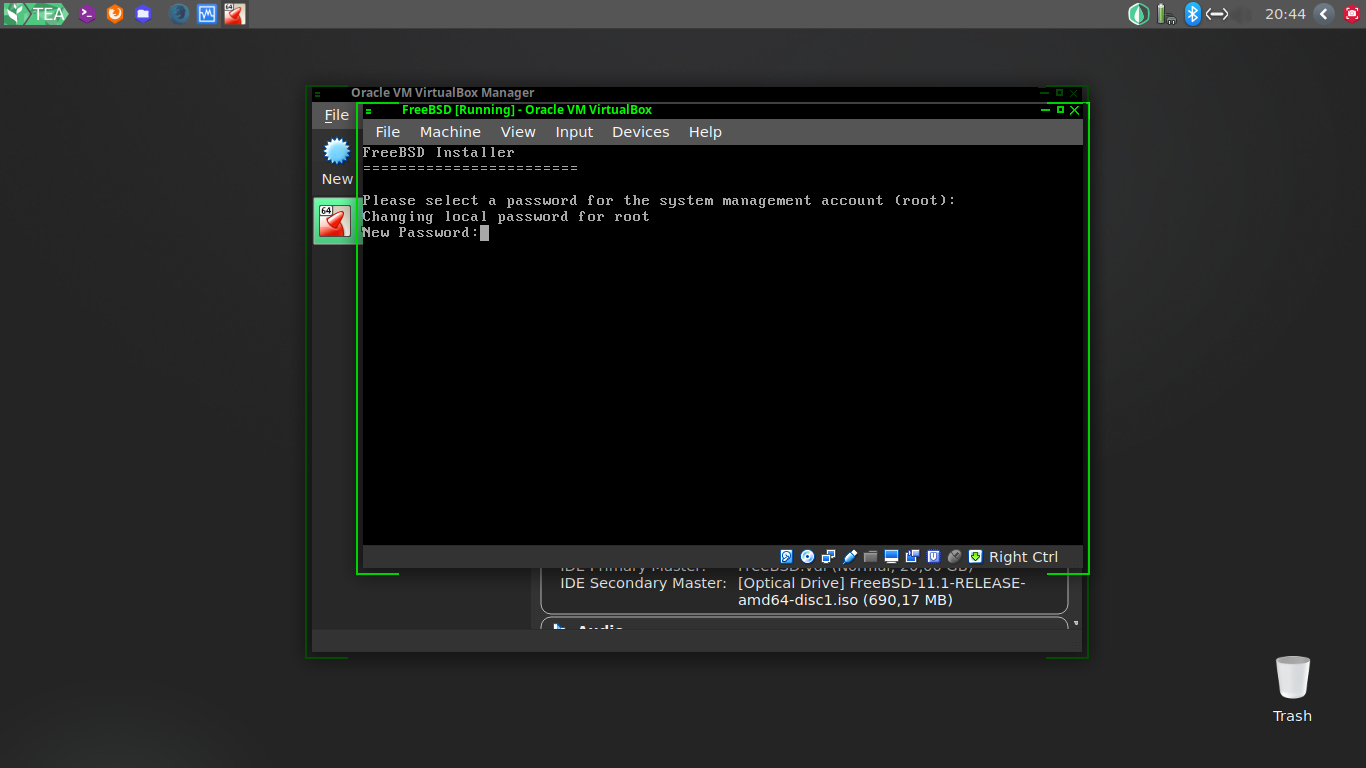This screenshot has height=768, width=1366.
Task: Click the shared folders status icon
Action: [871, 556]
